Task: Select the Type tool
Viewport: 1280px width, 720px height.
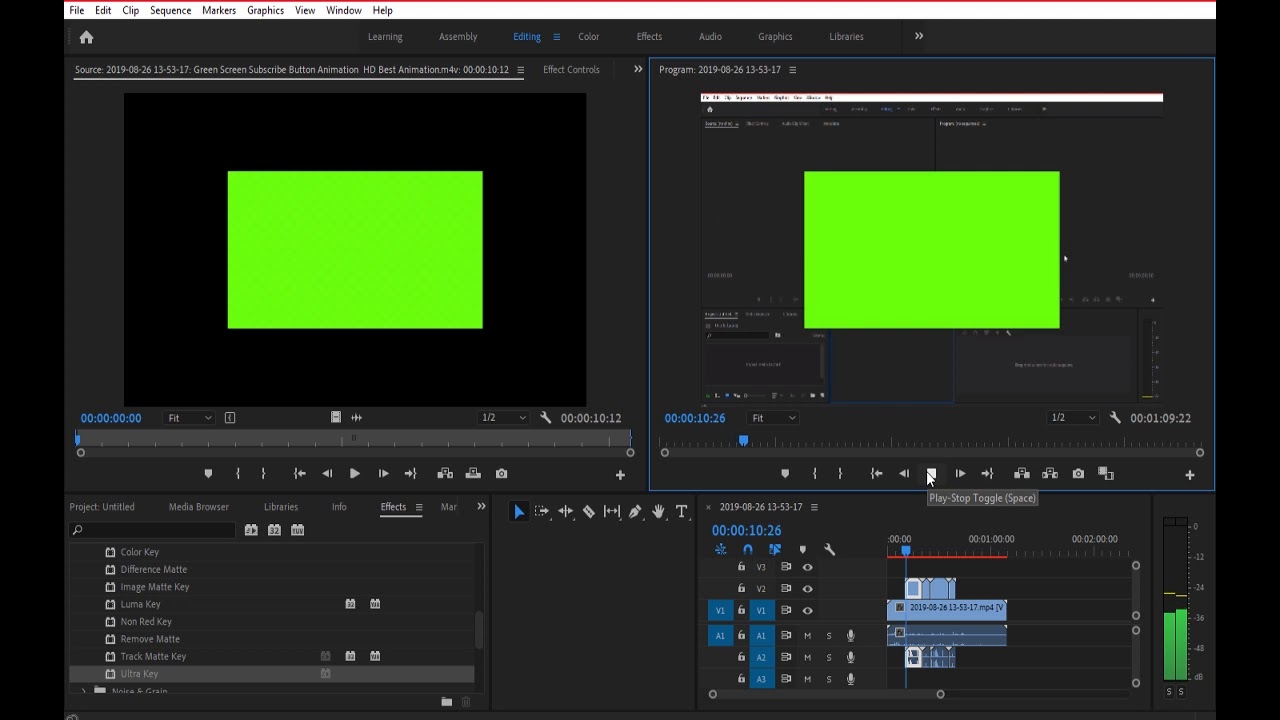Action: pyautogui.click(x=682, y=511)
